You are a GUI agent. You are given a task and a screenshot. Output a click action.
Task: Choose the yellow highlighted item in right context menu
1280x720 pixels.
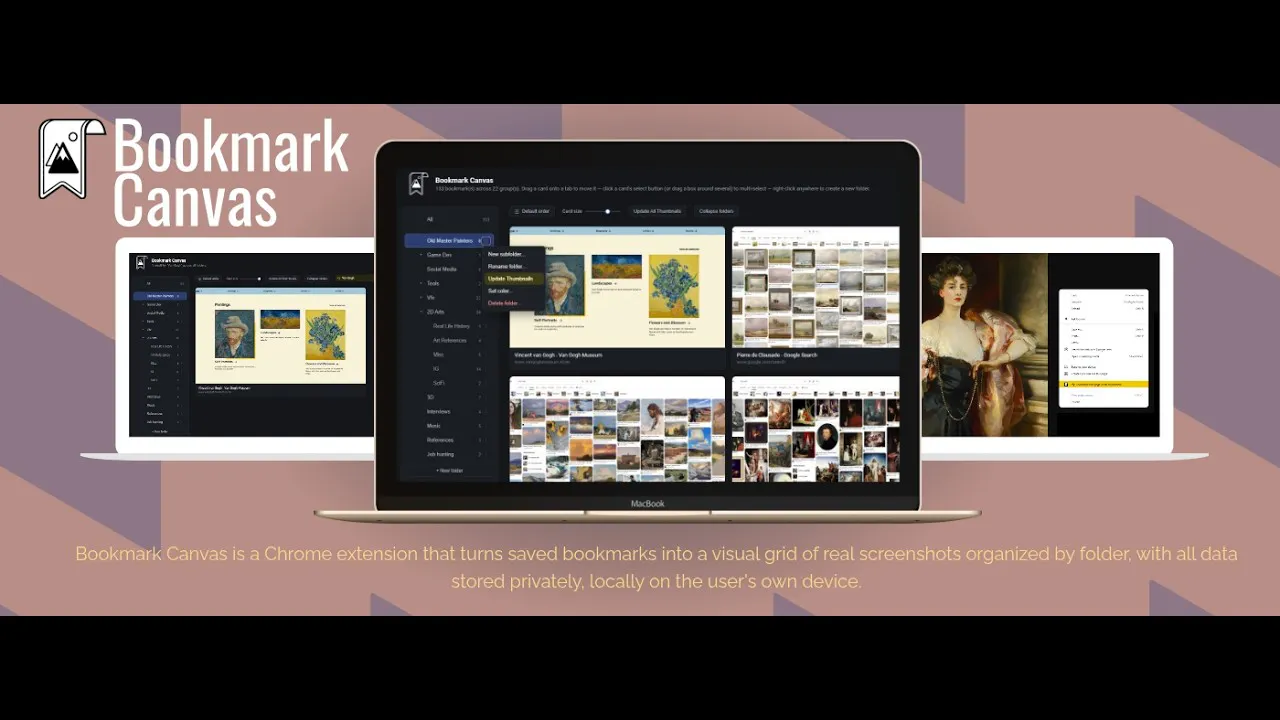tap(1103, 384)
